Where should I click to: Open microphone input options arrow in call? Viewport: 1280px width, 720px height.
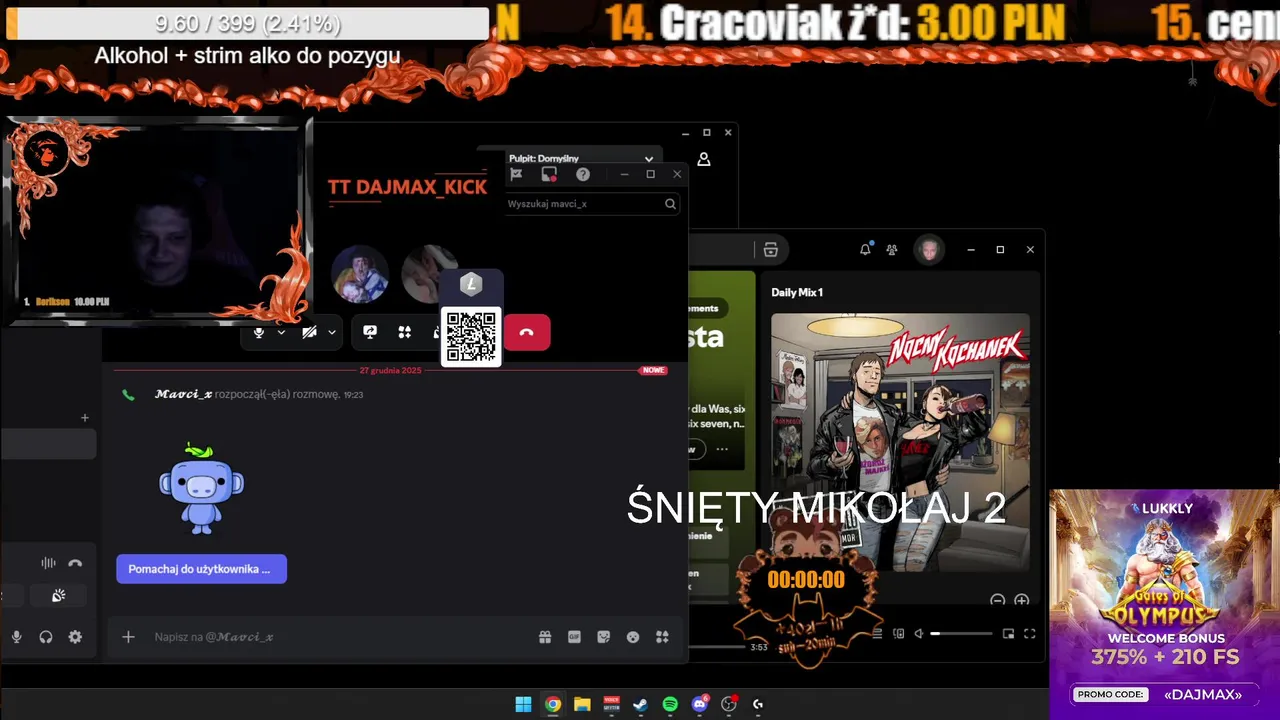click(x=281, y=332)
